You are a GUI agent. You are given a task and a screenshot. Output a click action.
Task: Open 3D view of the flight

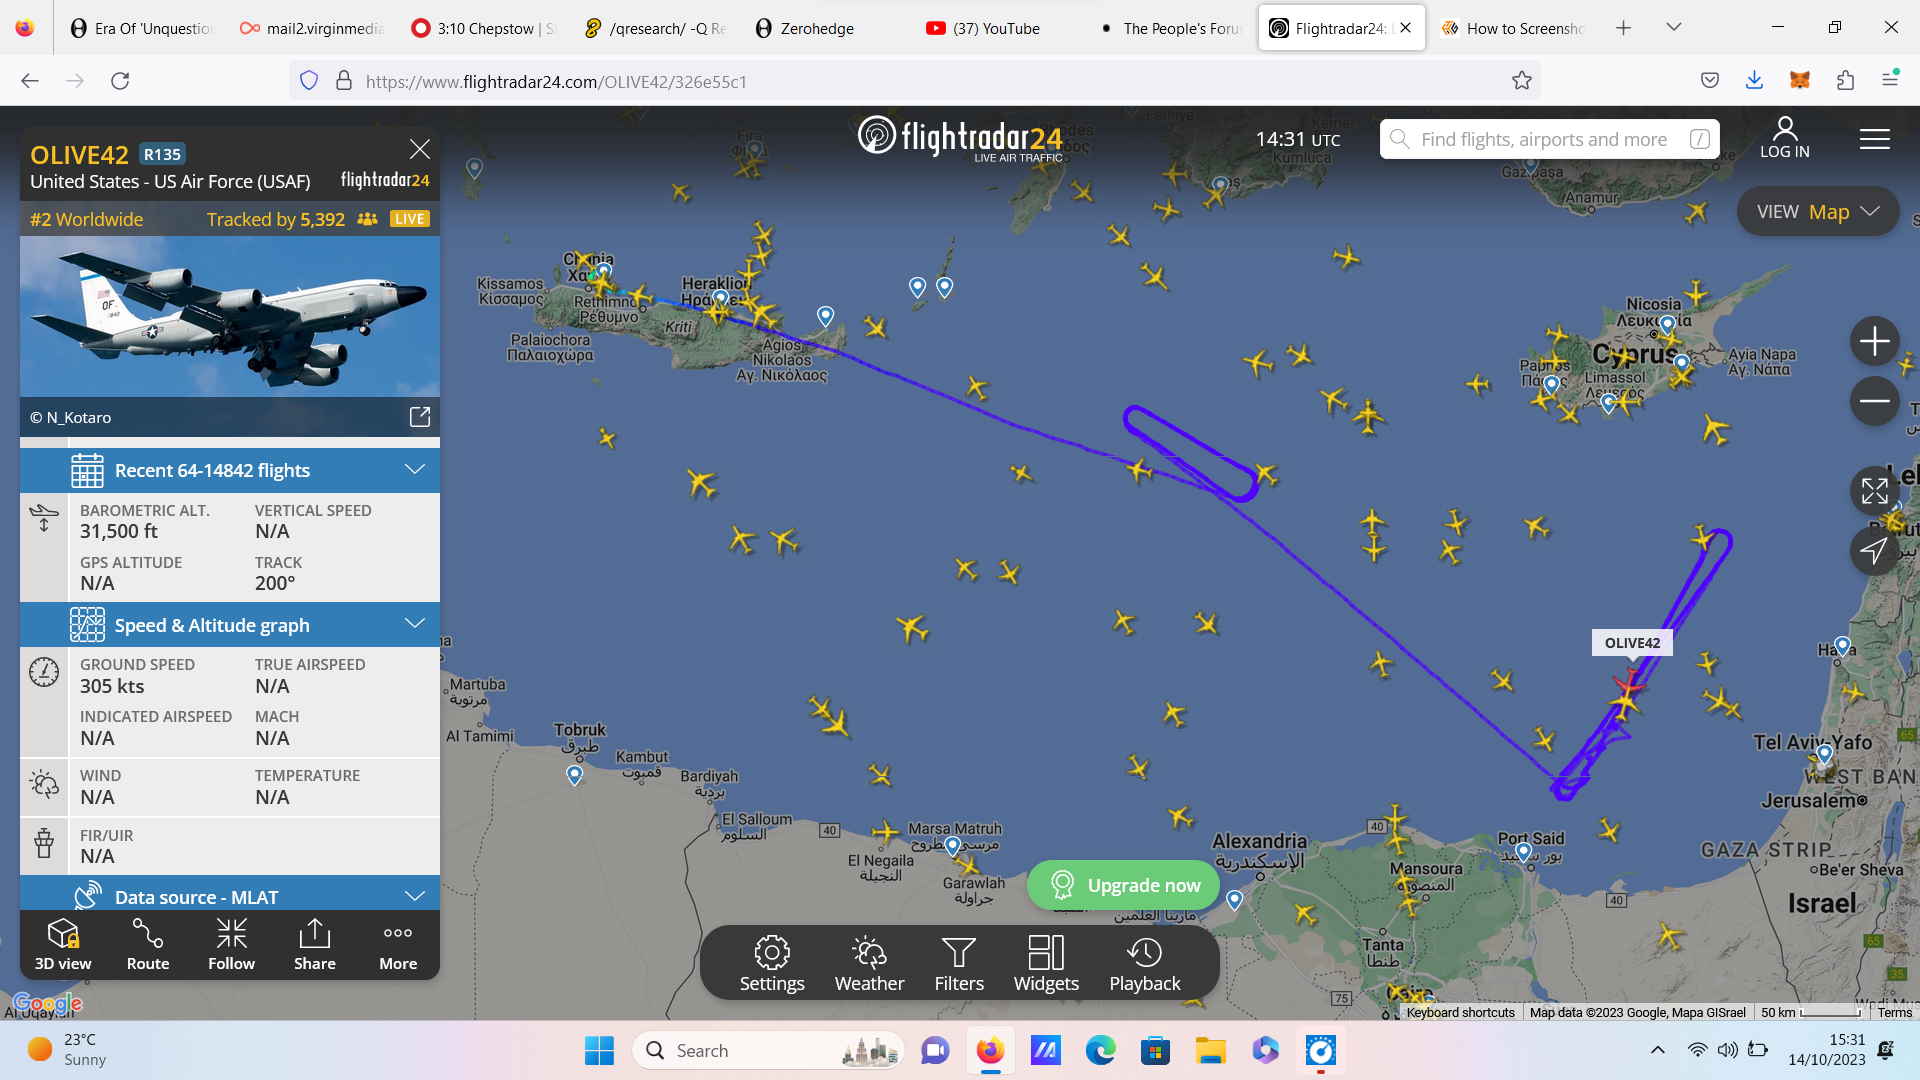click(63, 945)
